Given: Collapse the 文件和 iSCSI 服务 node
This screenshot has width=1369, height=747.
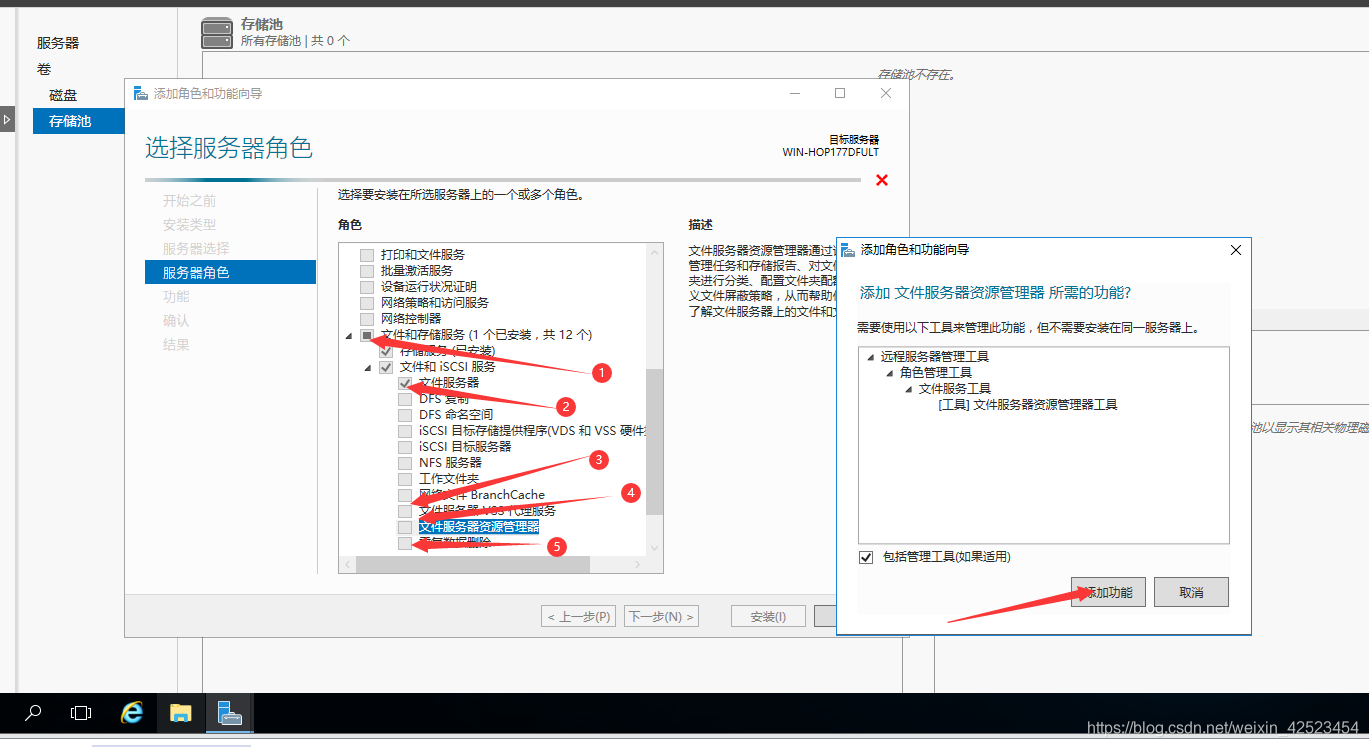Looking at the screenshot, I should click(367, 367).
